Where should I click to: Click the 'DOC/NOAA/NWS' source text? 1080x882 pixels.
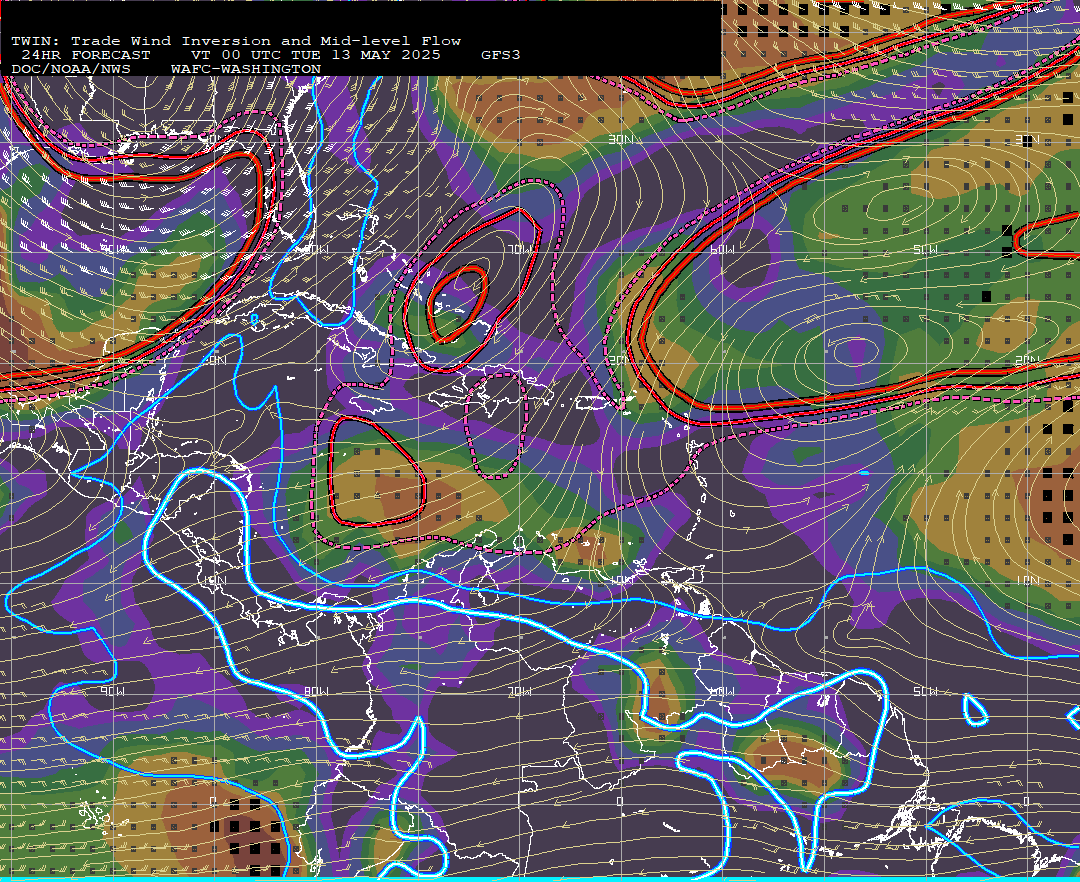(70, 70)
